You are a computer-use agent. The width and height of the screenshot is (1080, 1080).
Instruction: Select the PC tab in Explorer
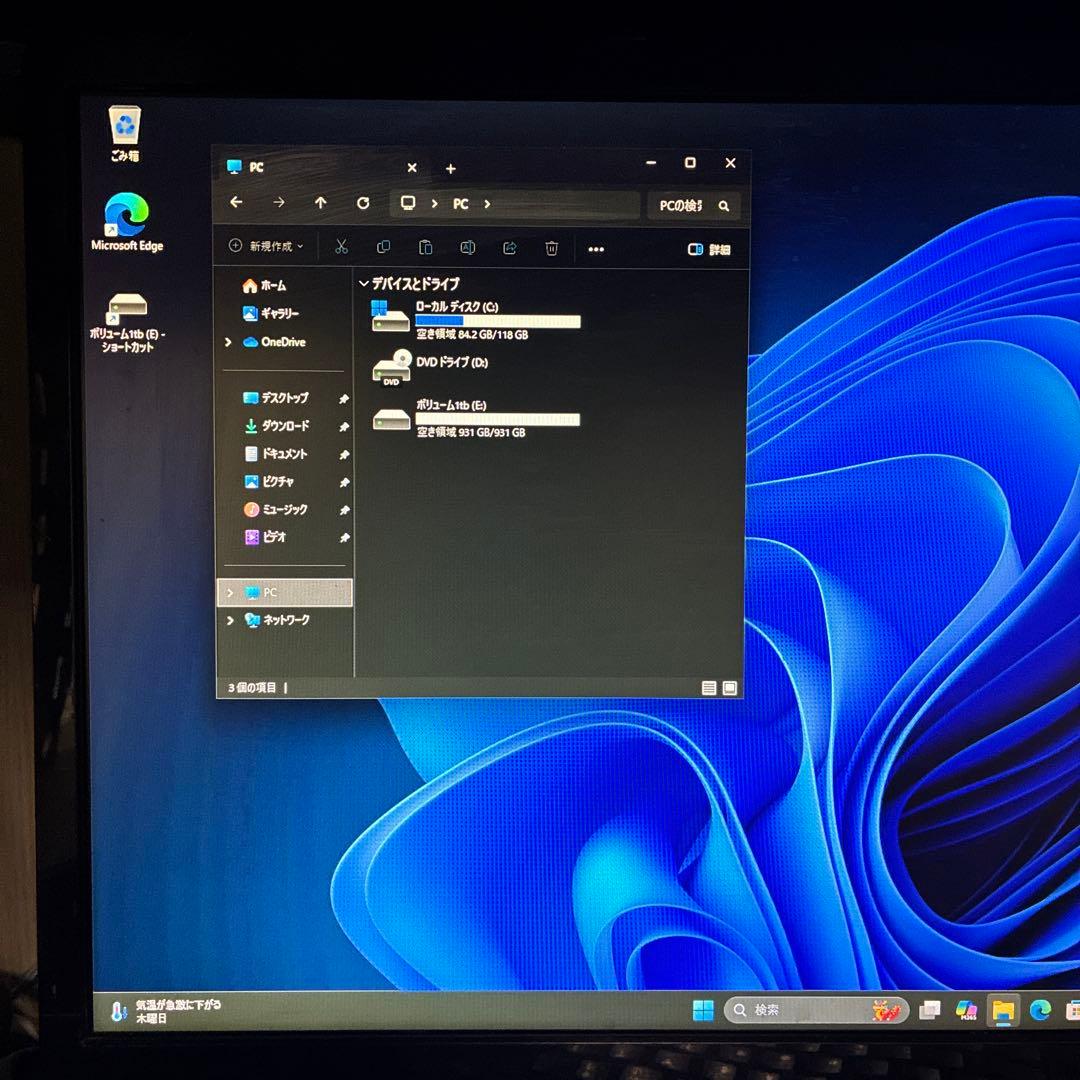click(x=255, y=167)
